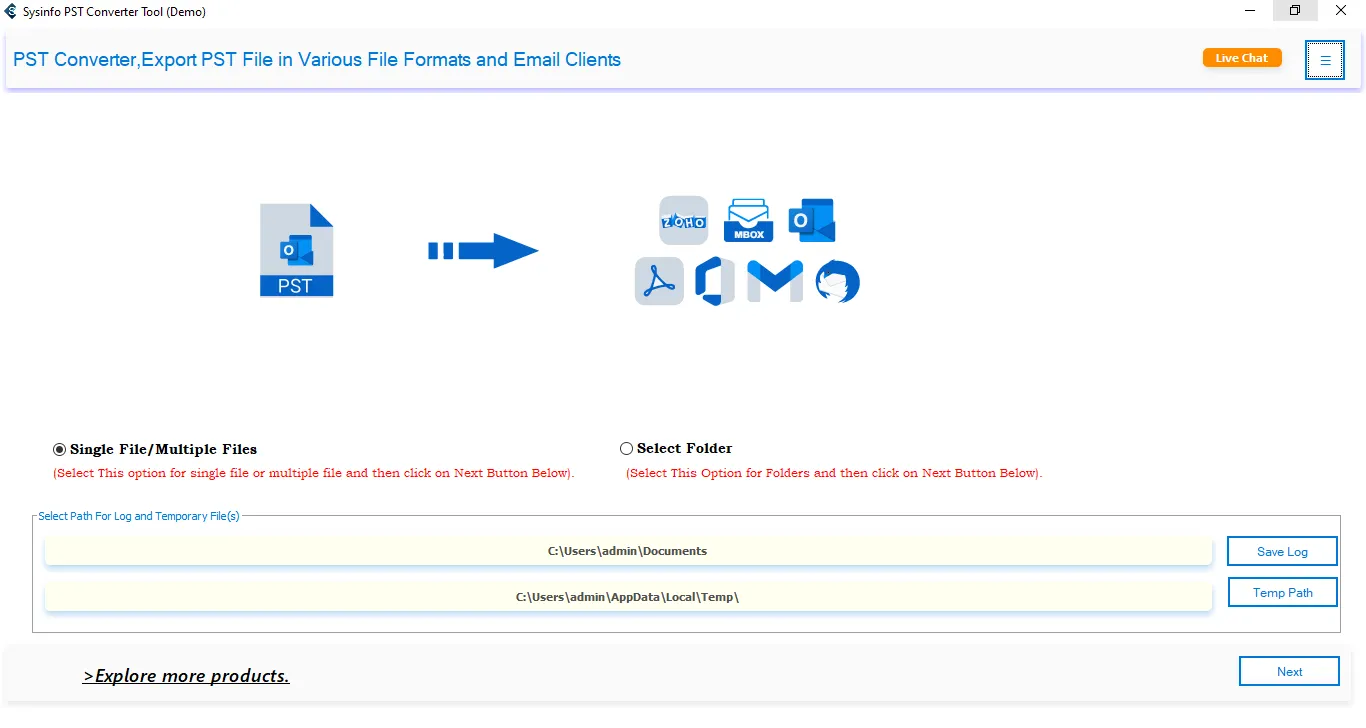
Task: Click the log path field showing Documents
Action: pos(628,551)
